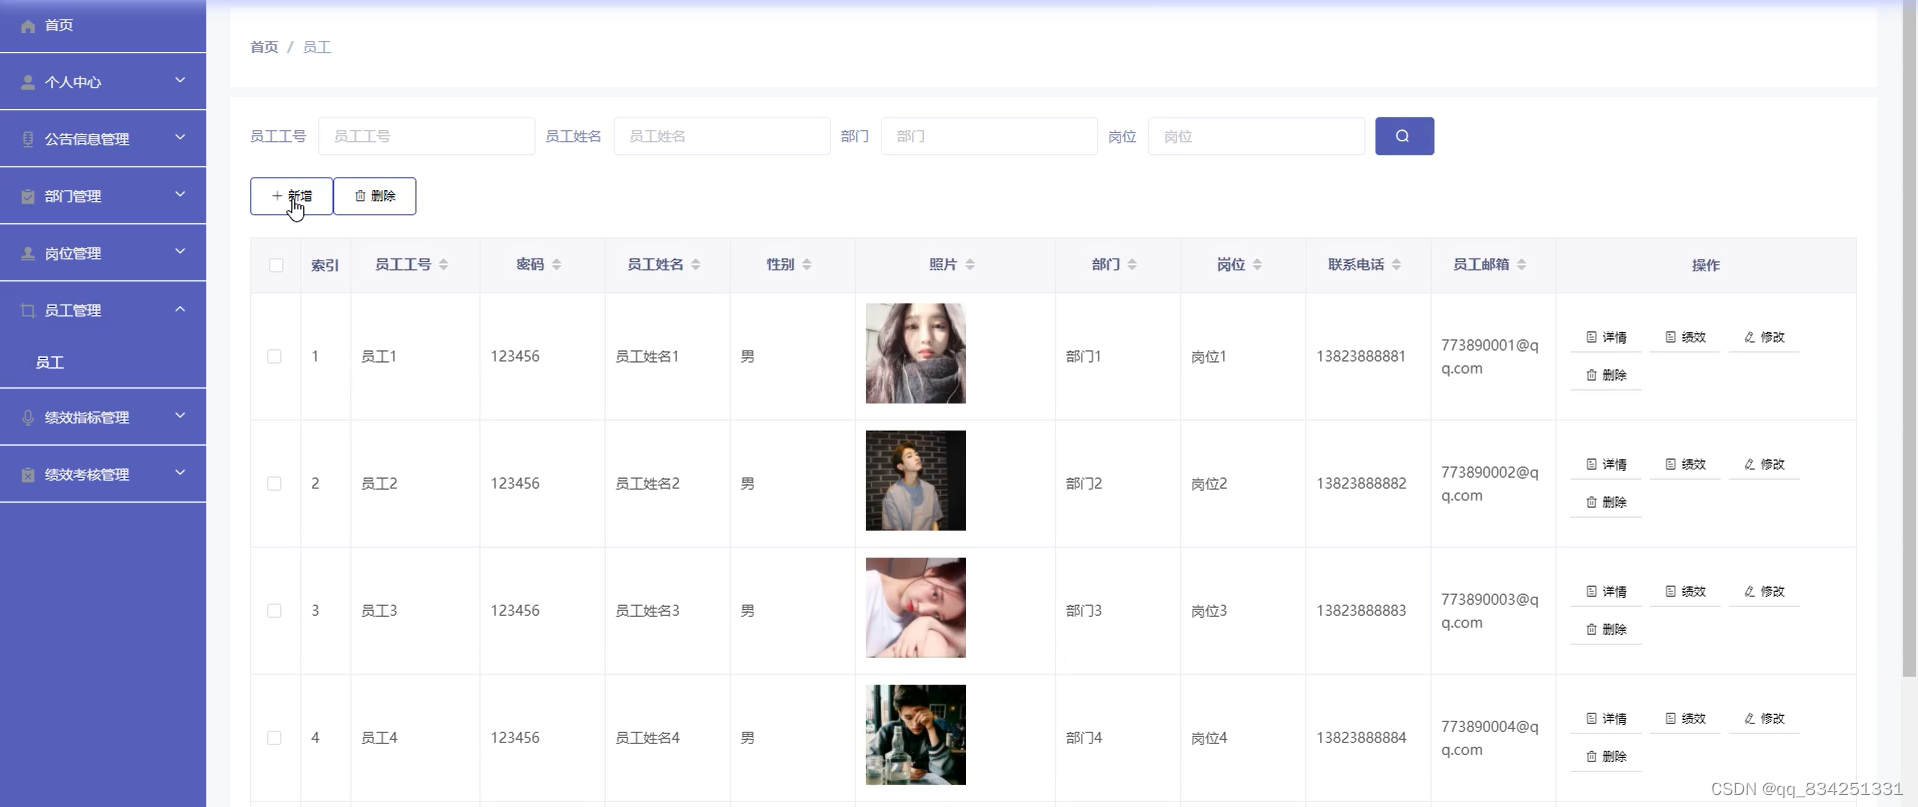
Task: Click 详情 for employee 员工1
Action: click(1606, 338)
